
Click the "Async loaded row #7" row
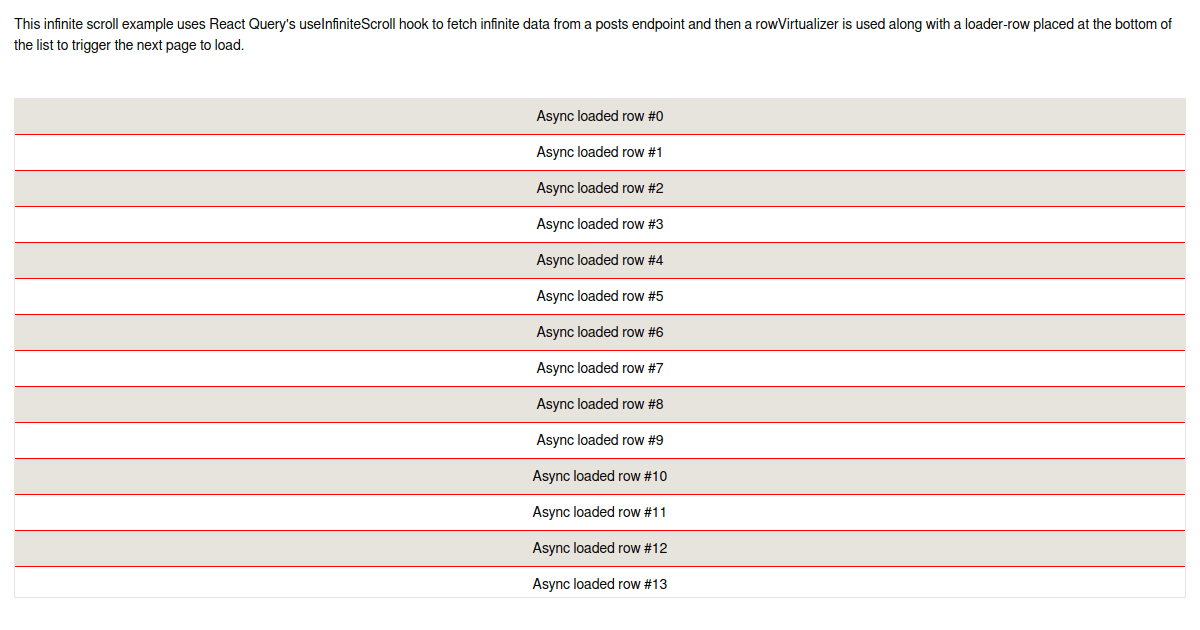click(600, 368)
